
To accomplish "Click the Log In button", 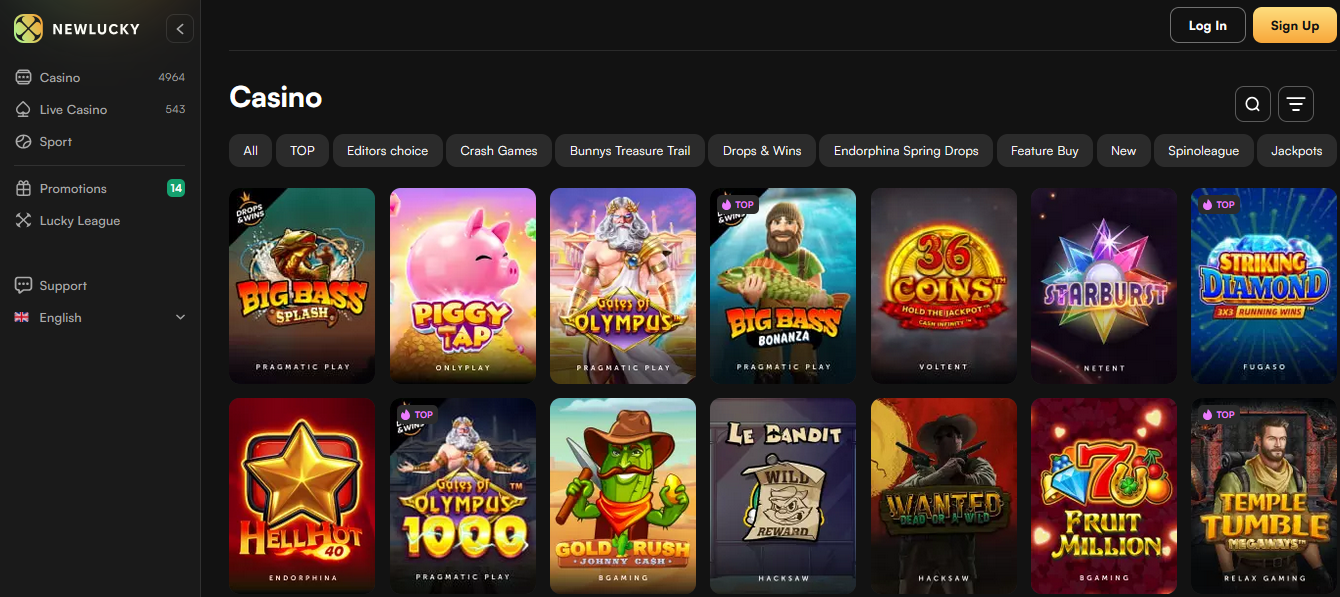I will [x=1207, y=26].
